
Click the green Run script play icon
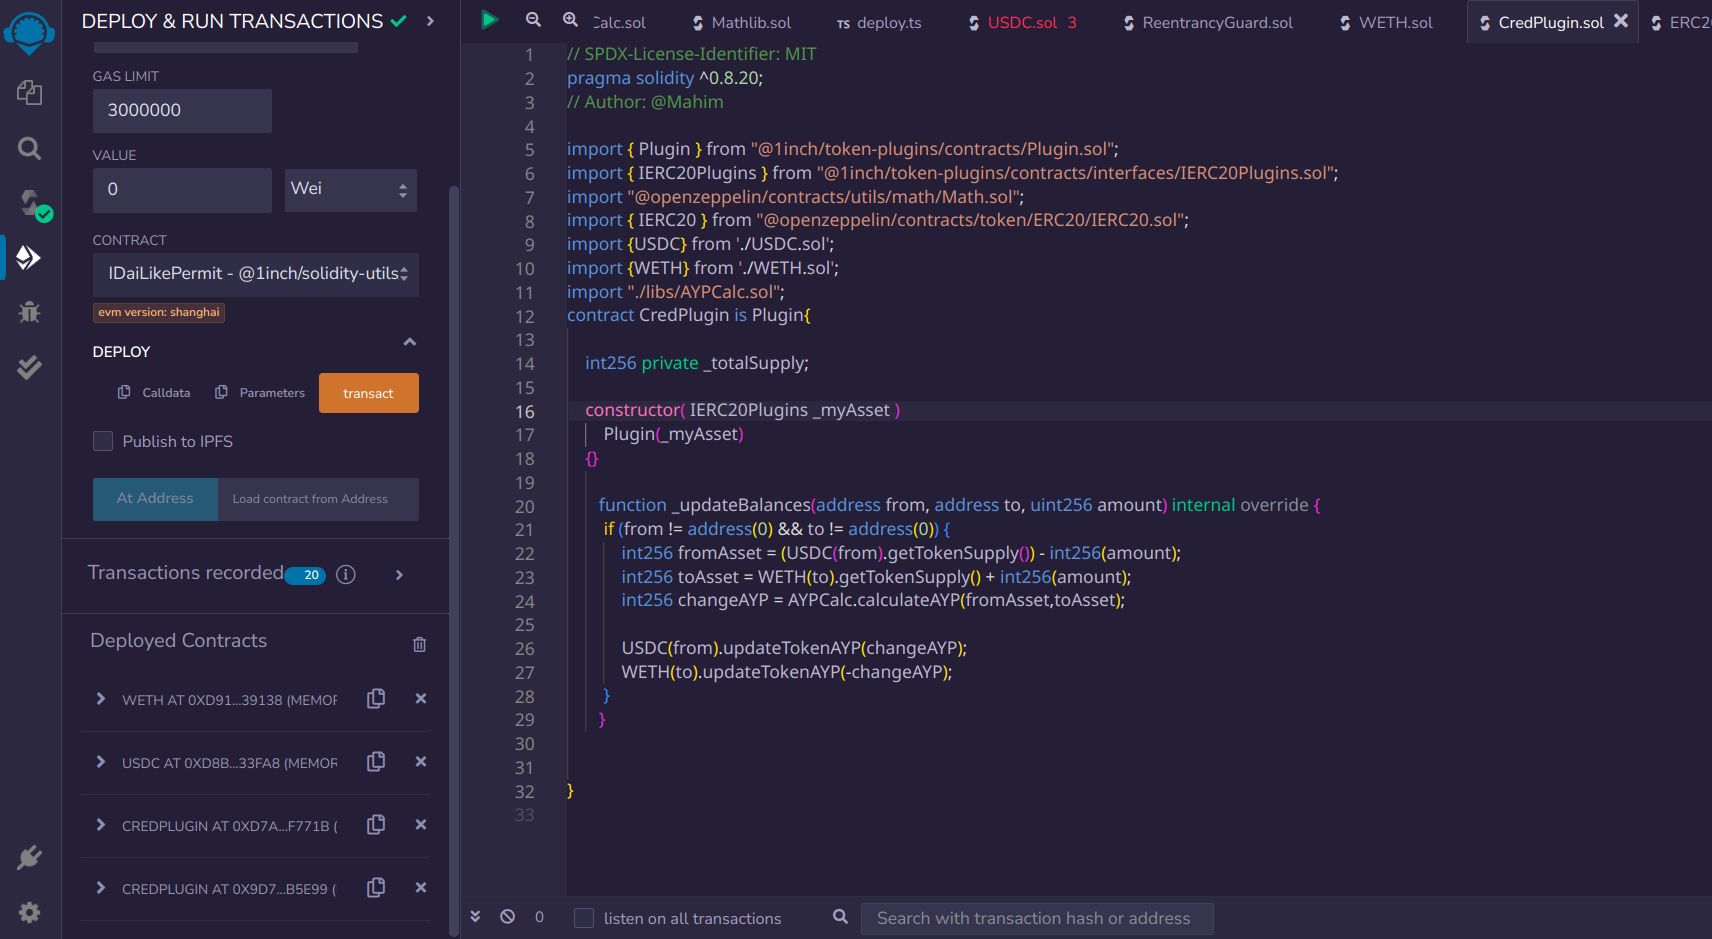tap(489, 19)
